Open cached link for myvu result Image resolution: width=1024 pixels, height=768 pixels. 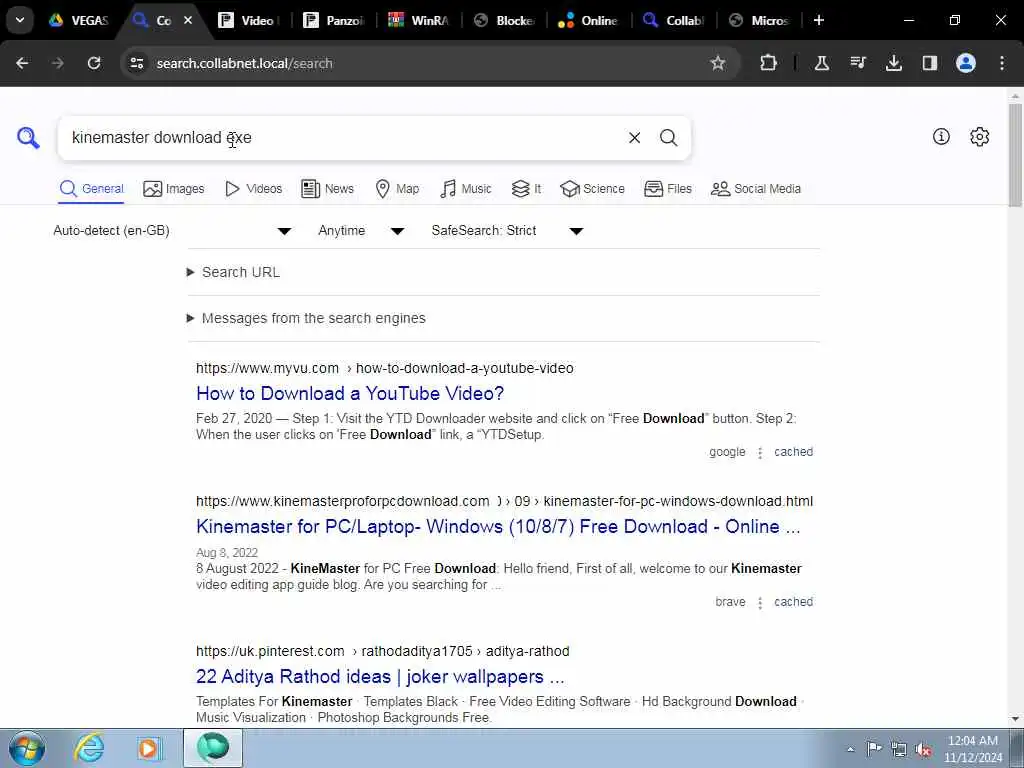coord(793,452)
